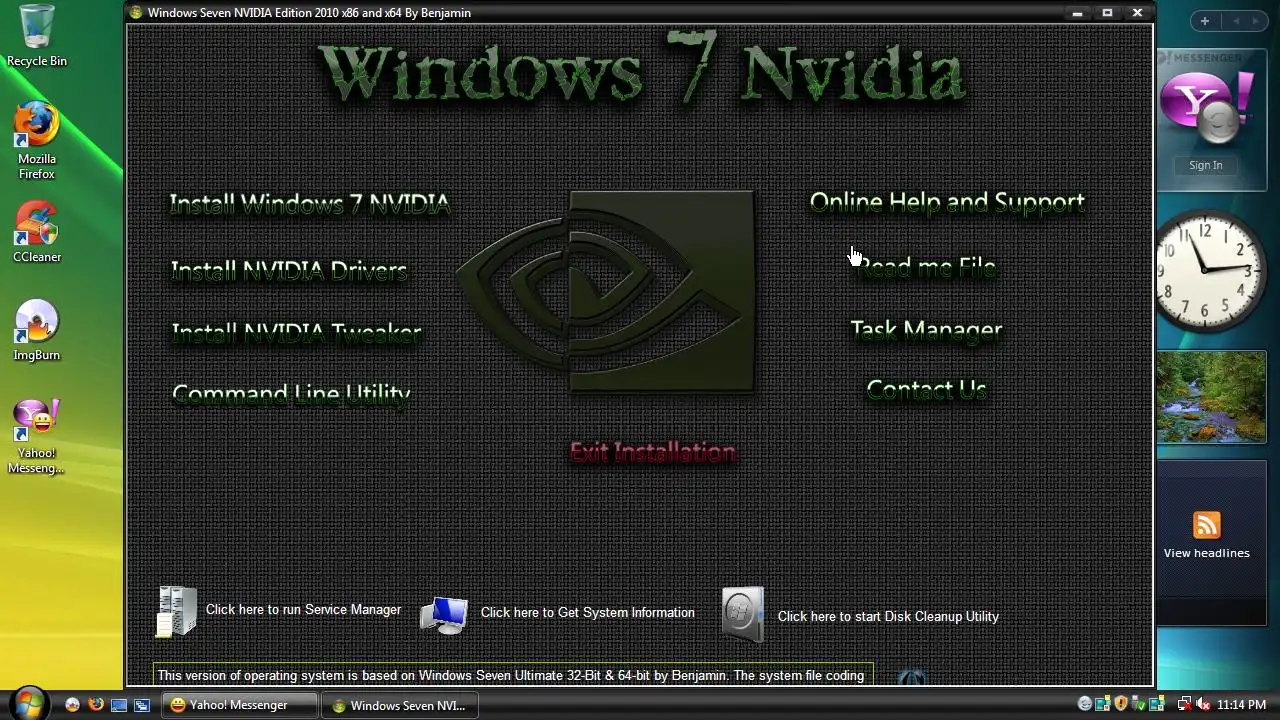
Task: Switch to Windows Seven NVI... taskbar button
Action: [x=400, y=705]
